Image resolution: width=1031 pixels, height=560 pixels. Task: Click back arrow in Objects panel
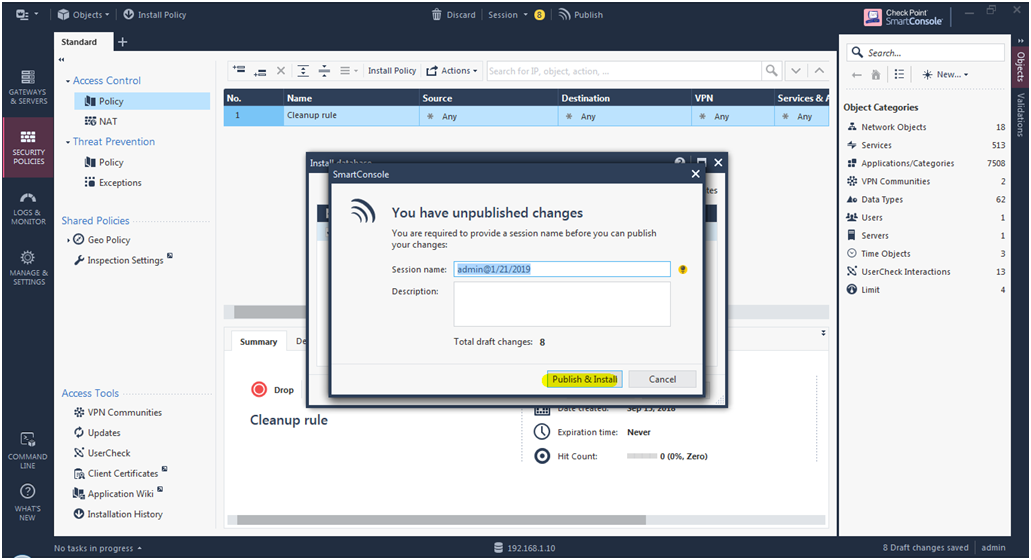click(x=856, y=75)
